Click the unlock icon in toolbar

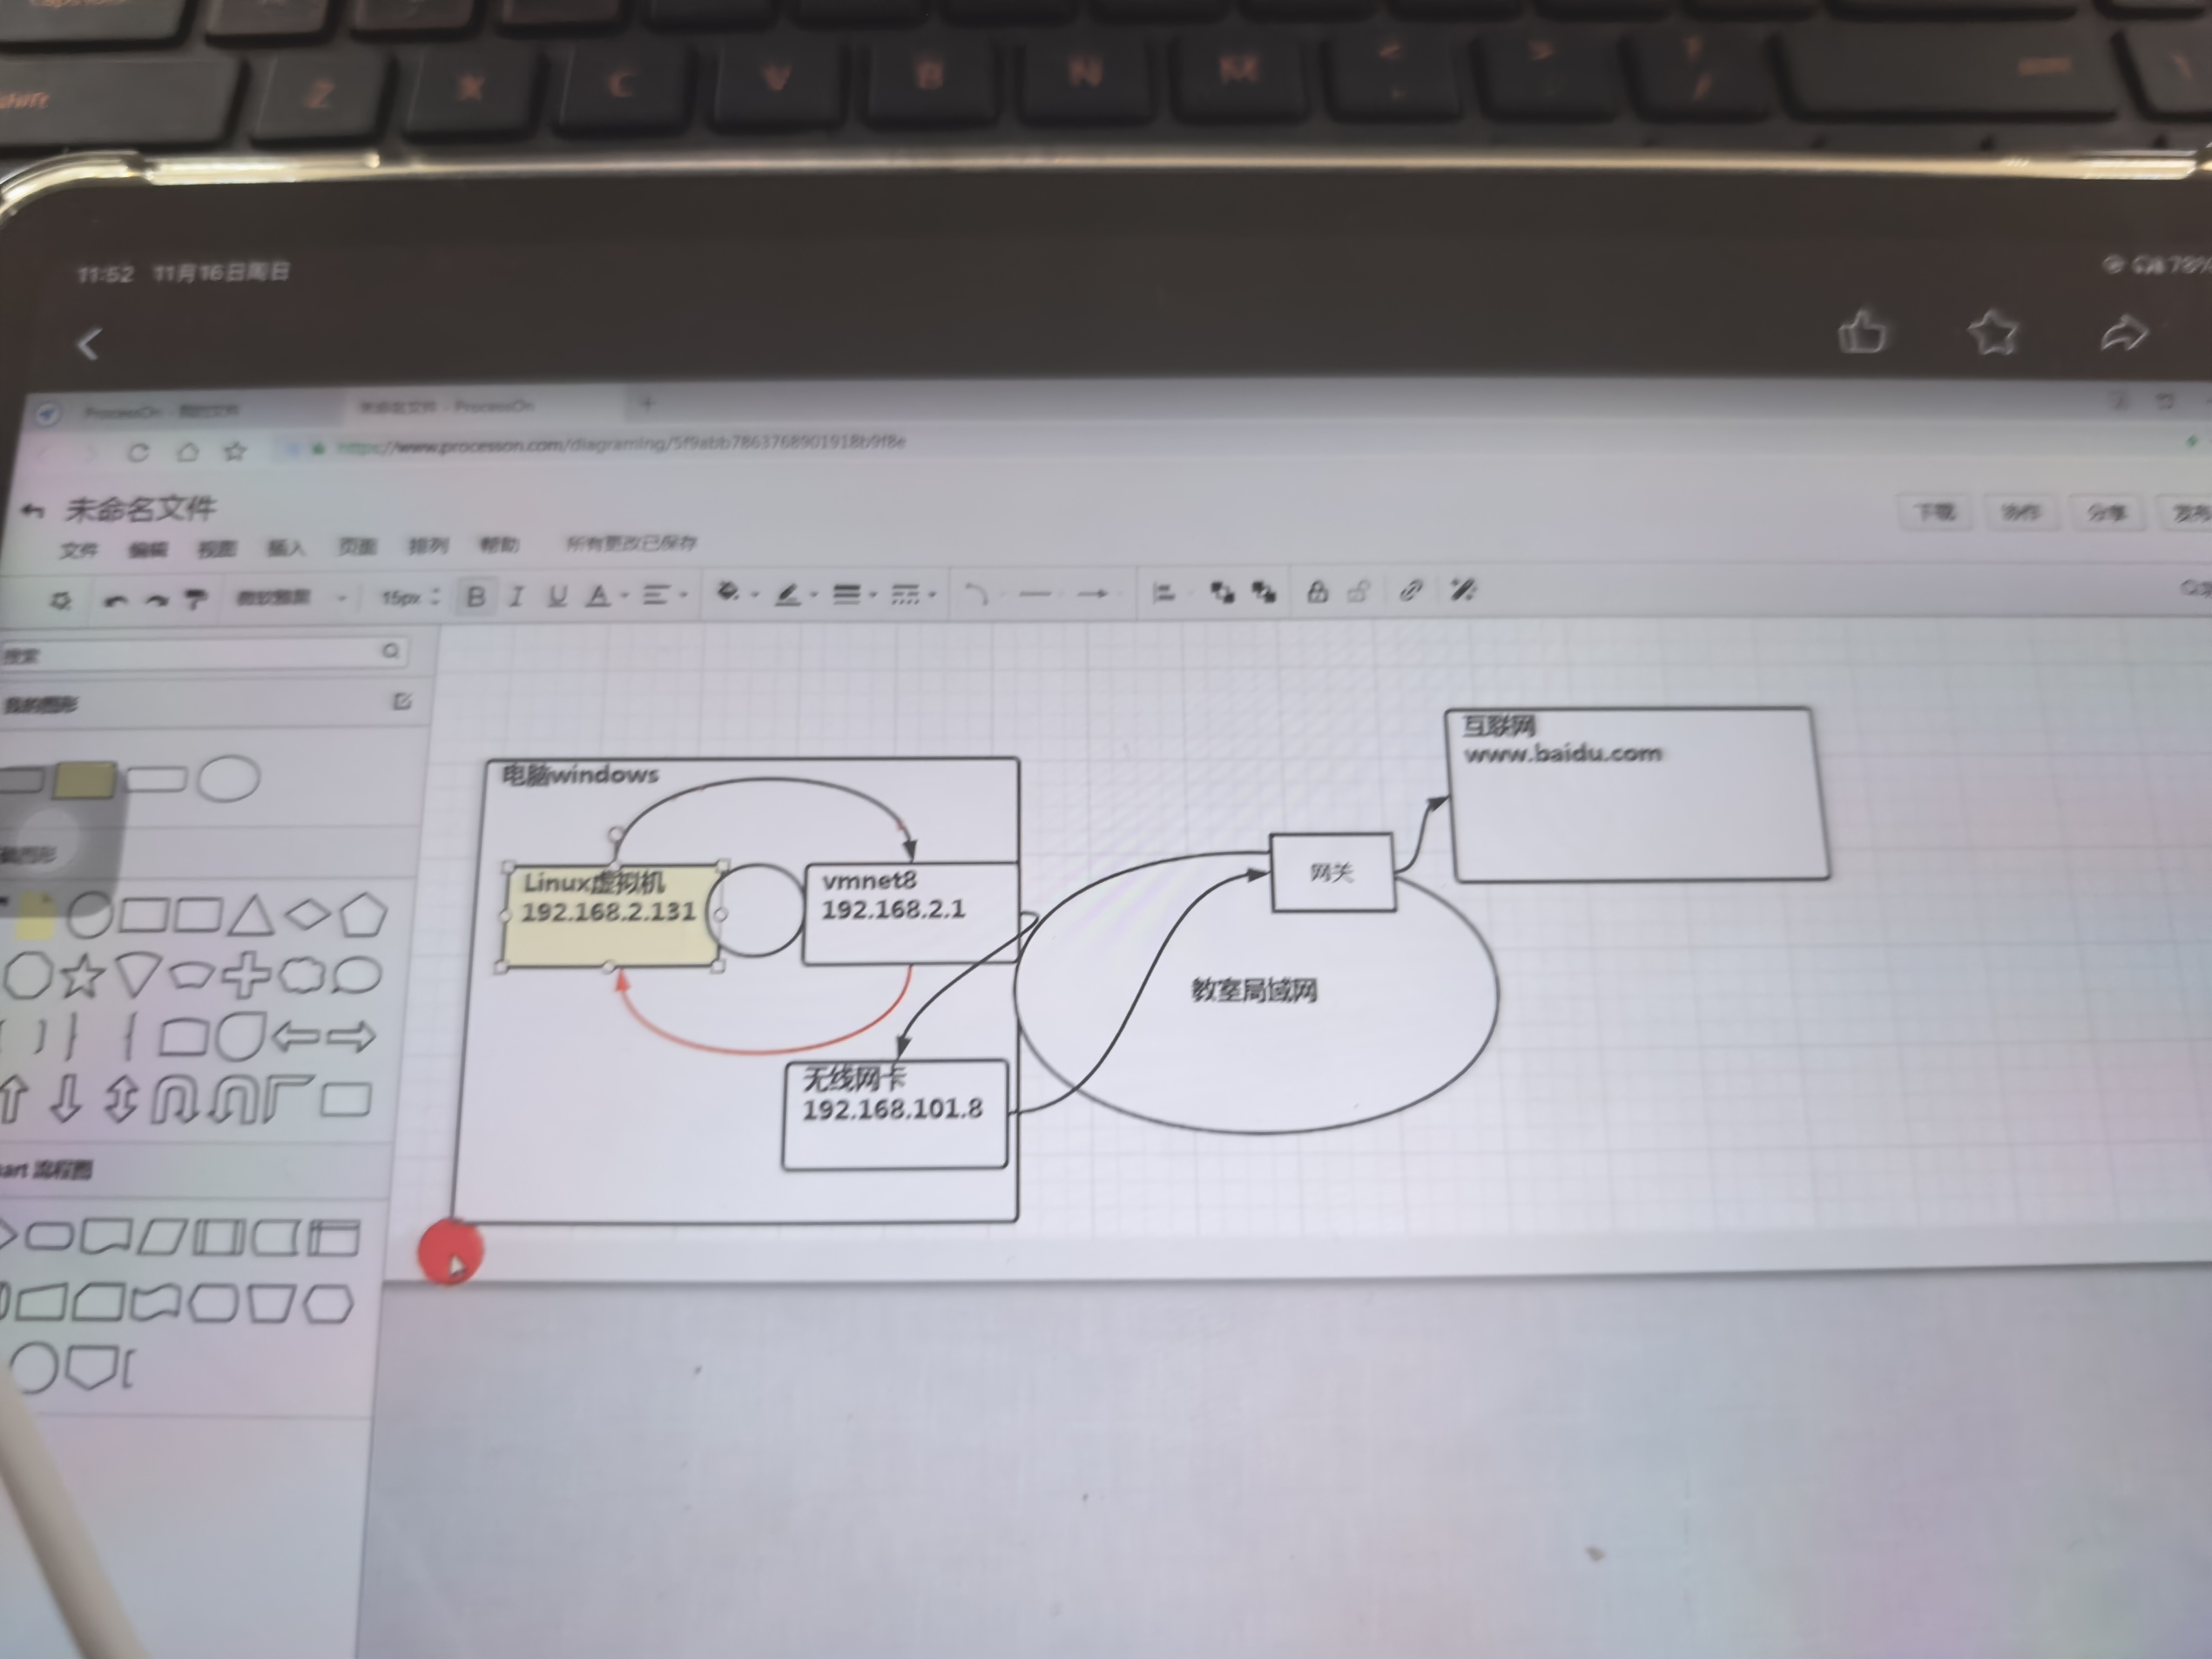[x=1358, y=592]
